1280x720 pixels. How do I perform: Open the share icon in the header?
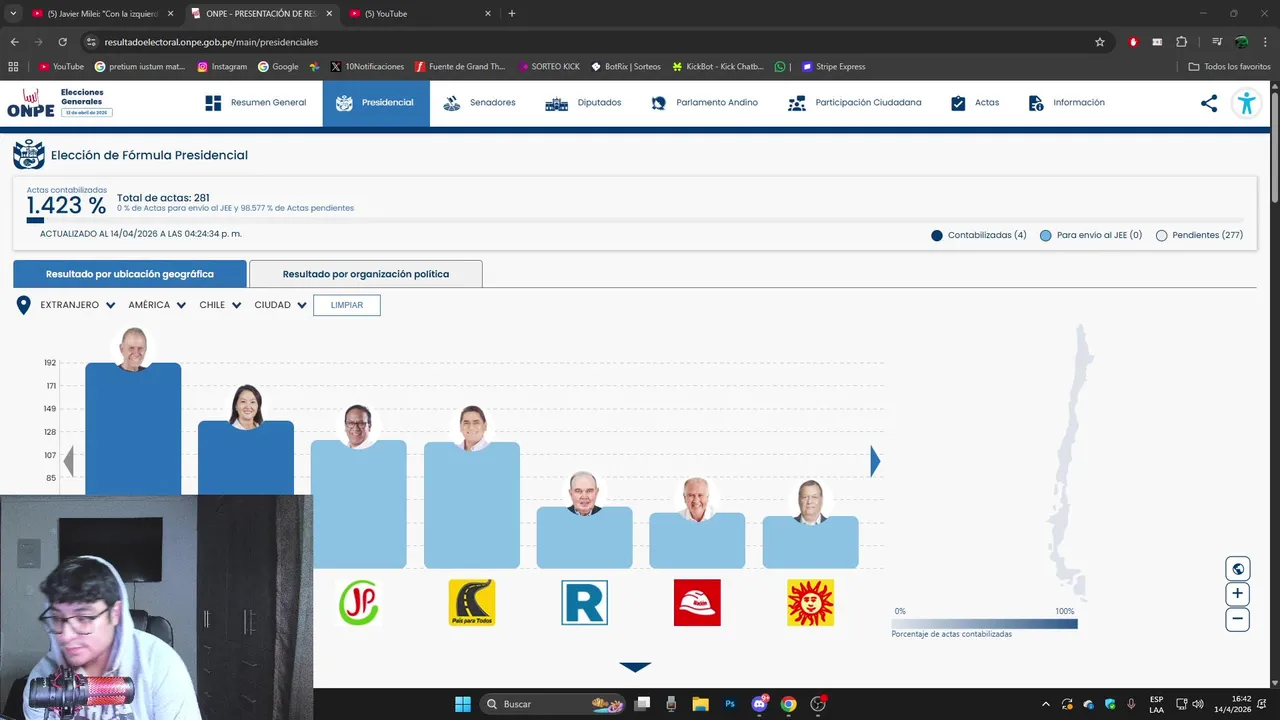coord(1209,103)
